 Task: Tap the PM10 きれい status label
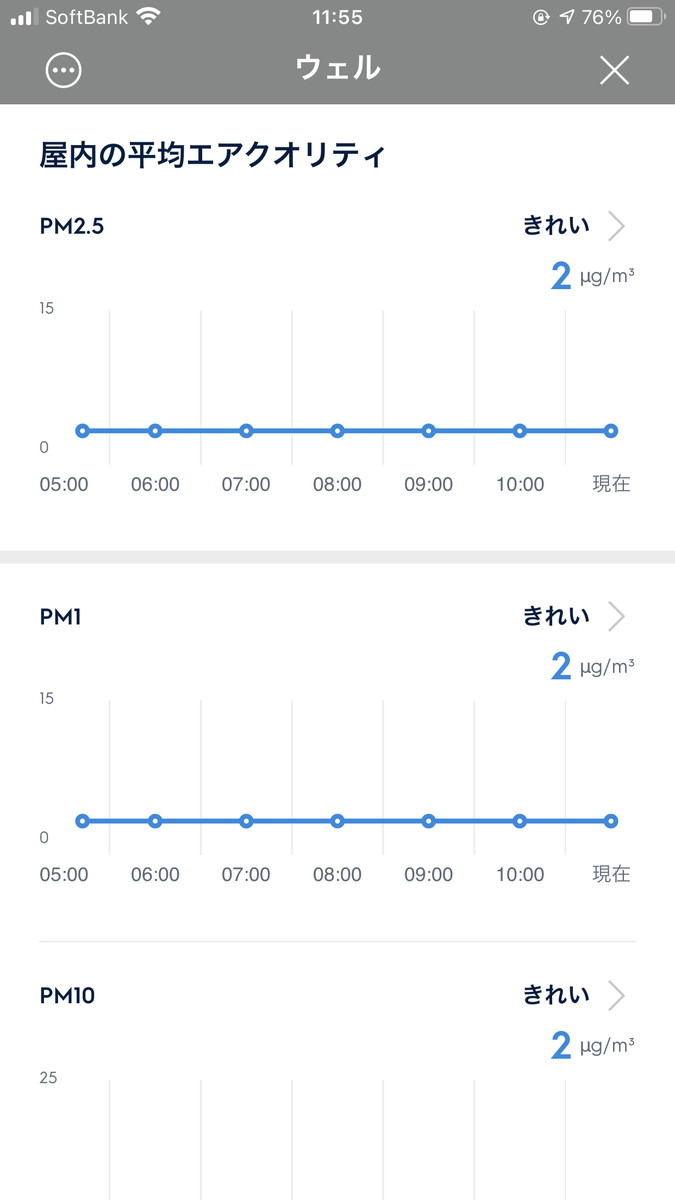click(x=556, y=995)
